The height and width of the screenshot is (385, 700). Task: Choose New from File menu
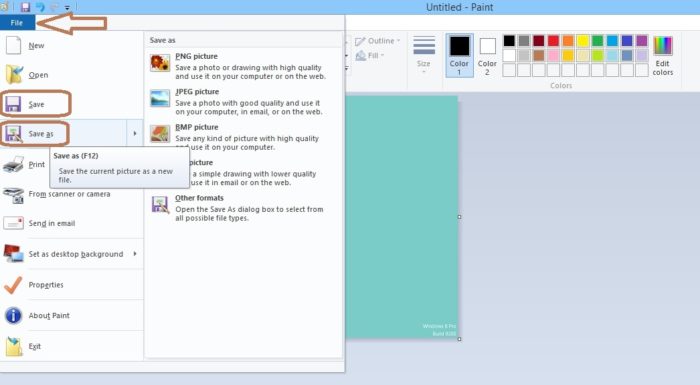coord(71,45)
